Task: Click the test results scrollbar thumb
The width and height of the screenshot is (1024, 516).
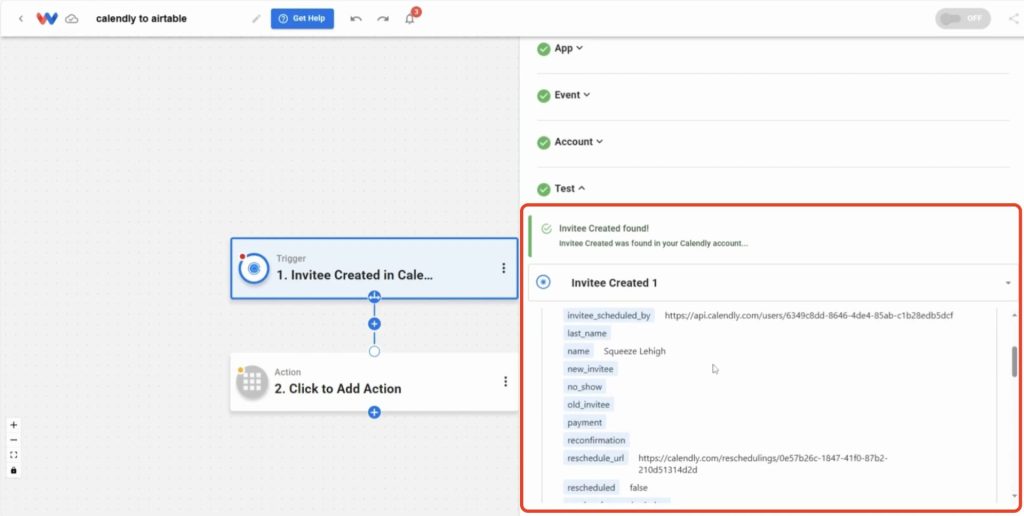Action: (x=1014, y=362)
